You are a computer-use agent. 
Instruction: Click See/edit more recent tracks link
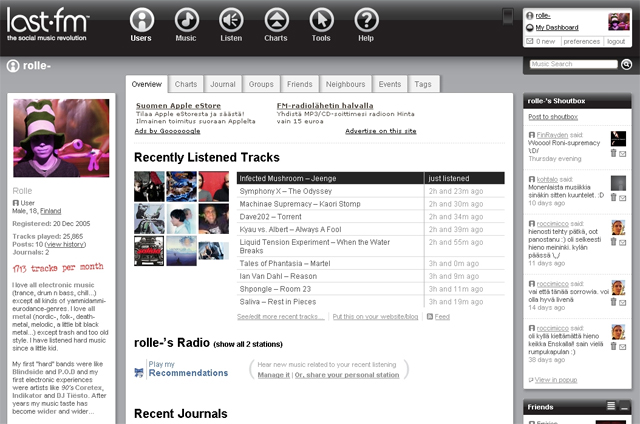click(x=281, y=317)
